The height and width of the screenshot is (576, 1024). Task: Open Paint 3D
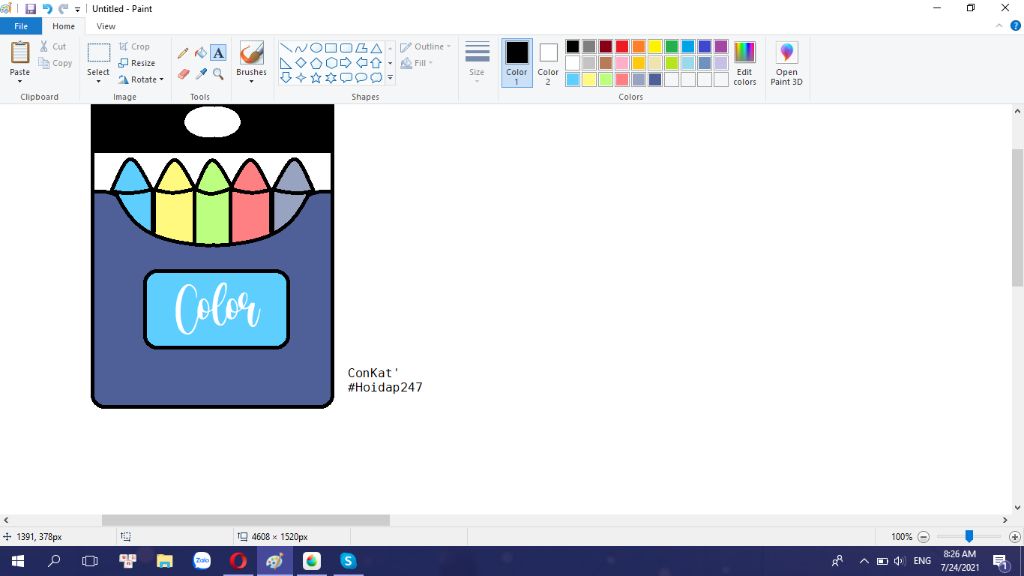click(x=786, y=63)
